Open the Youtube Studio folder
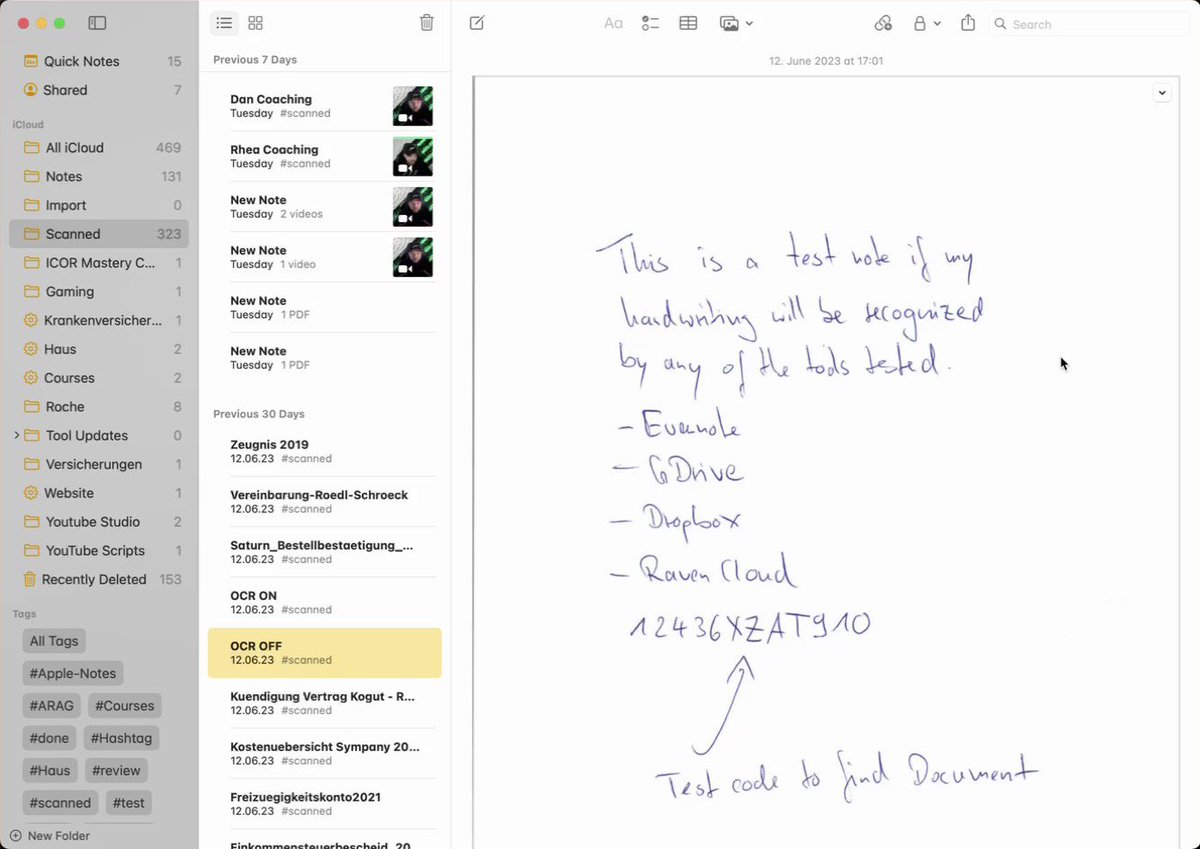The height and width of the screenshot is (849, 1200). coord(99,522)
